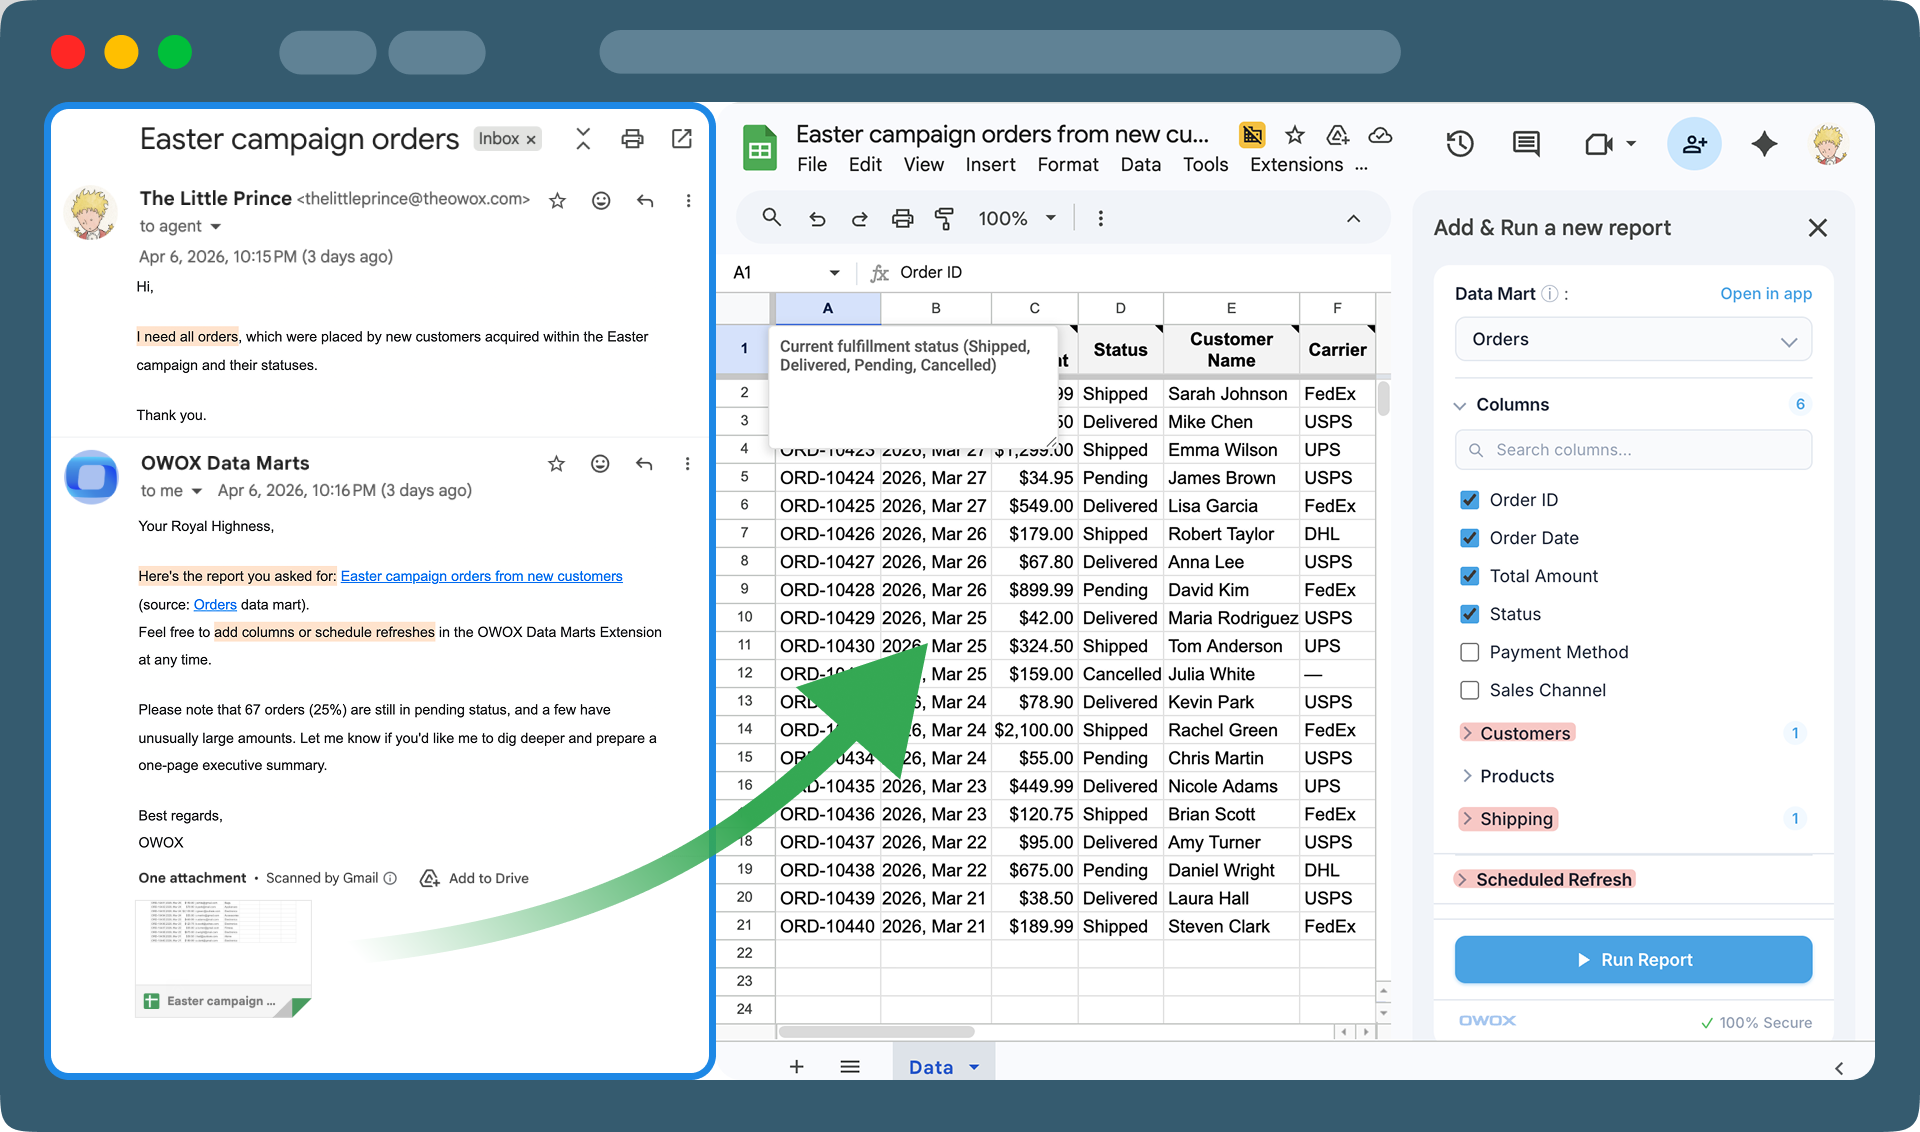Image resolution: width=1920 pixels, height=1132 pixels.
Task: Click the Gemini sparkle icon
Action: pyautogui.click(x=1764, y=144)
